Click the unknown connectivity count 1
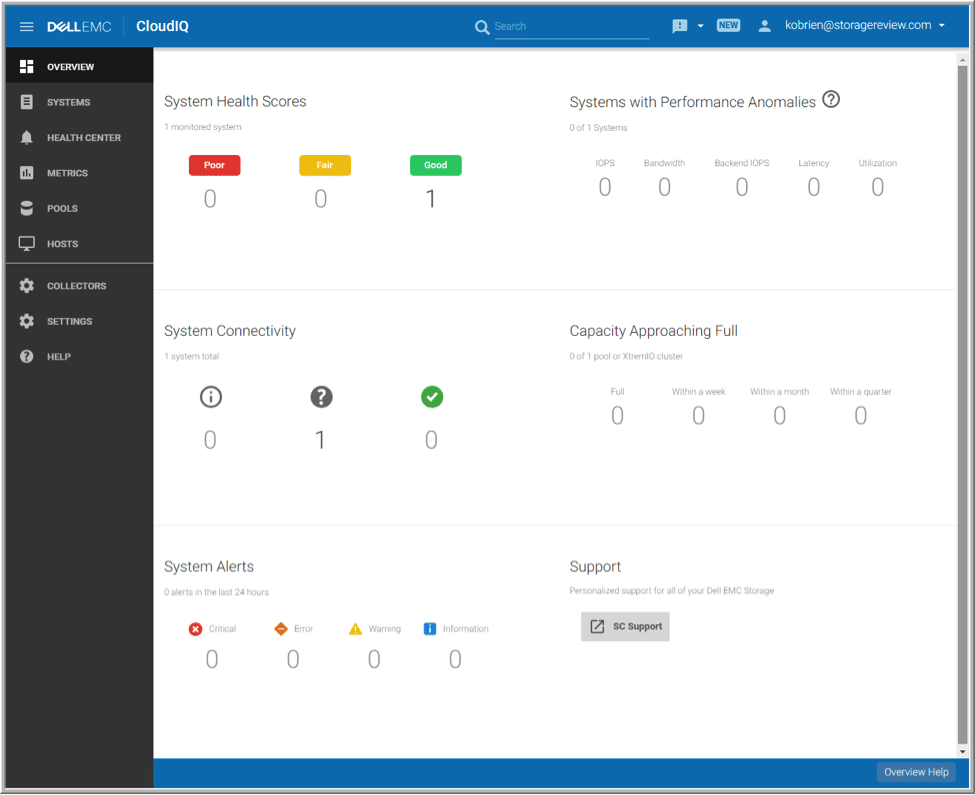This screenshot has width=975, height=795. tap(320, 440)
